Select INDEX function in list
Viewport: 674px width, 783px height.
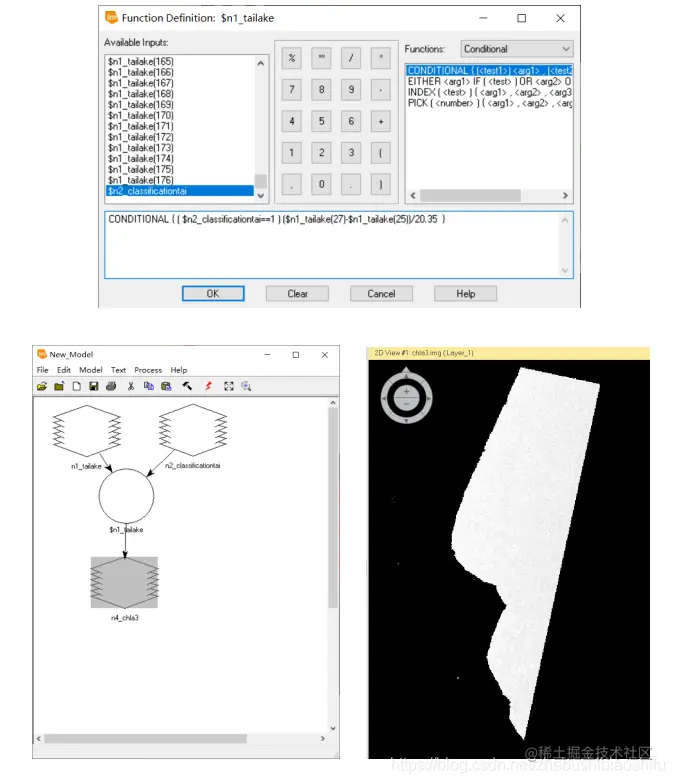click(x=489, y=92)
